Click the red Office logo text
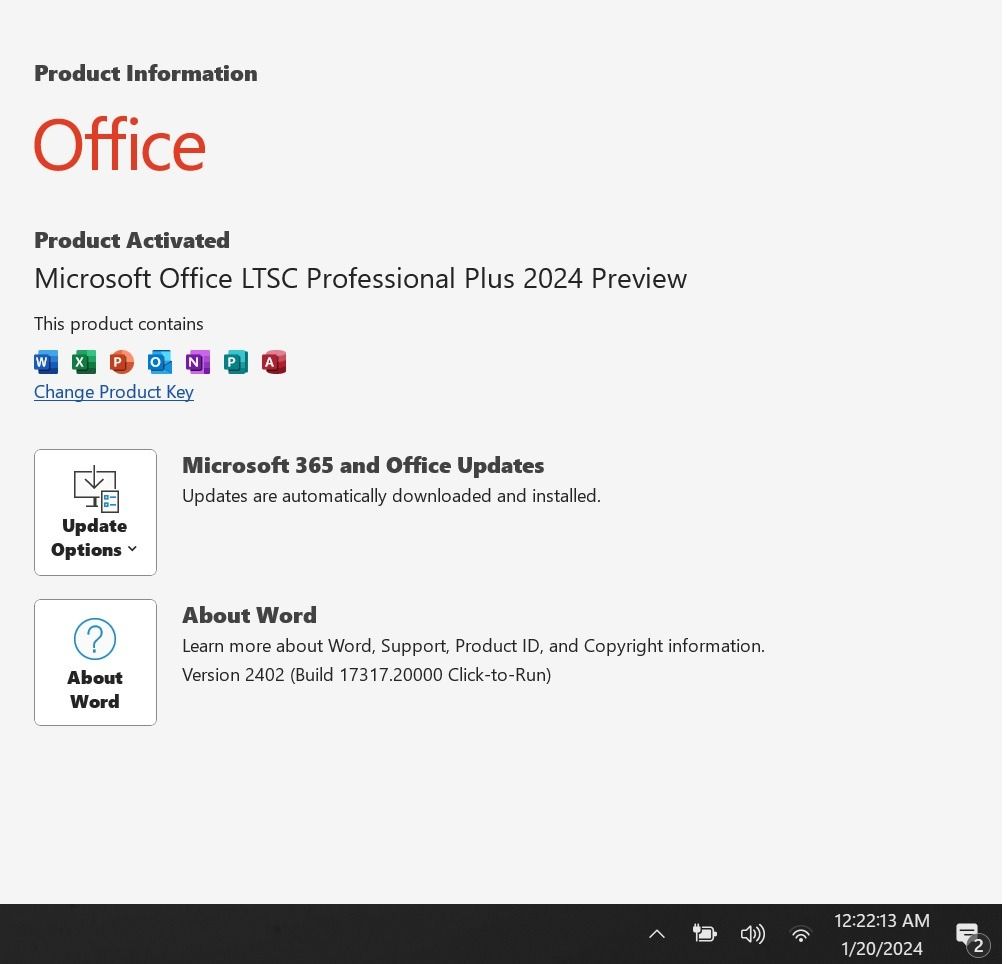This screenshot has width=1007, height=964. [x=119, y=145]
